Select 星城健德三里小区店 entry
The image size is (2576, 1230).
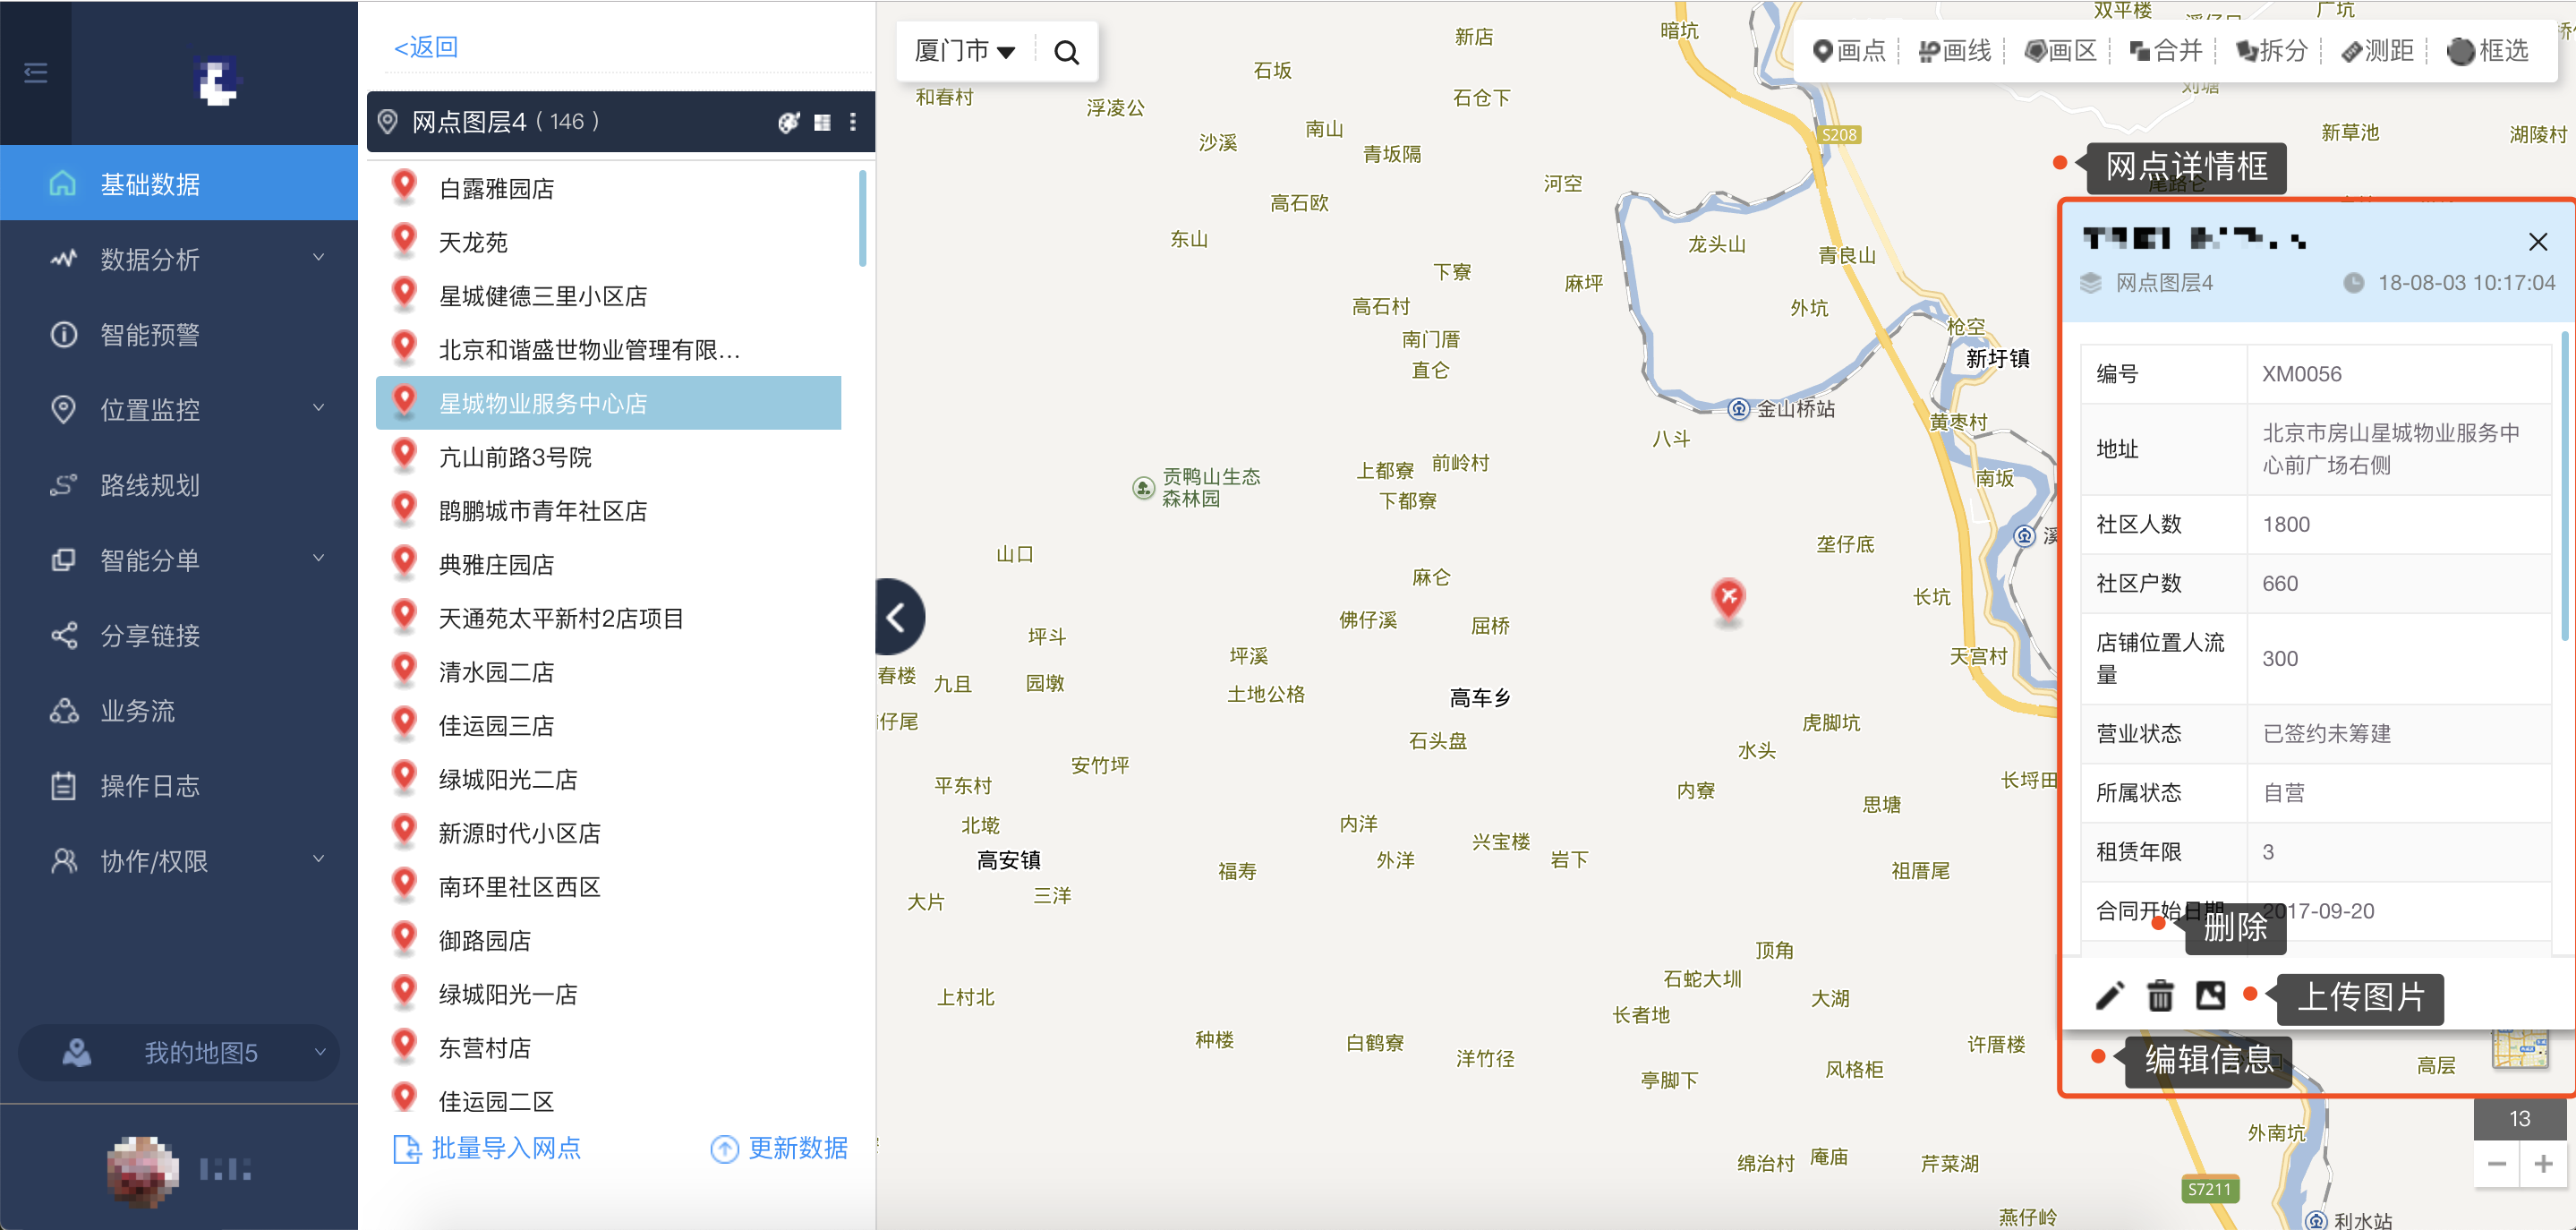coord(608,296)
